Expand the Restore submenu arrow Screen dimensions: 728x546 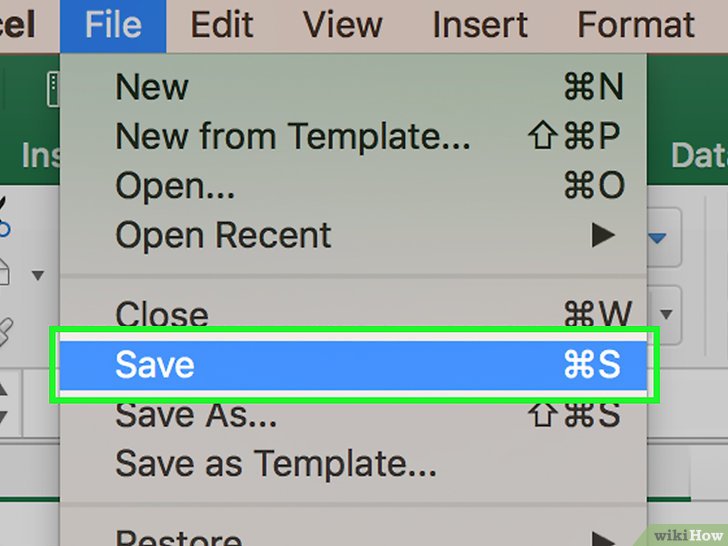pos(604,540)
